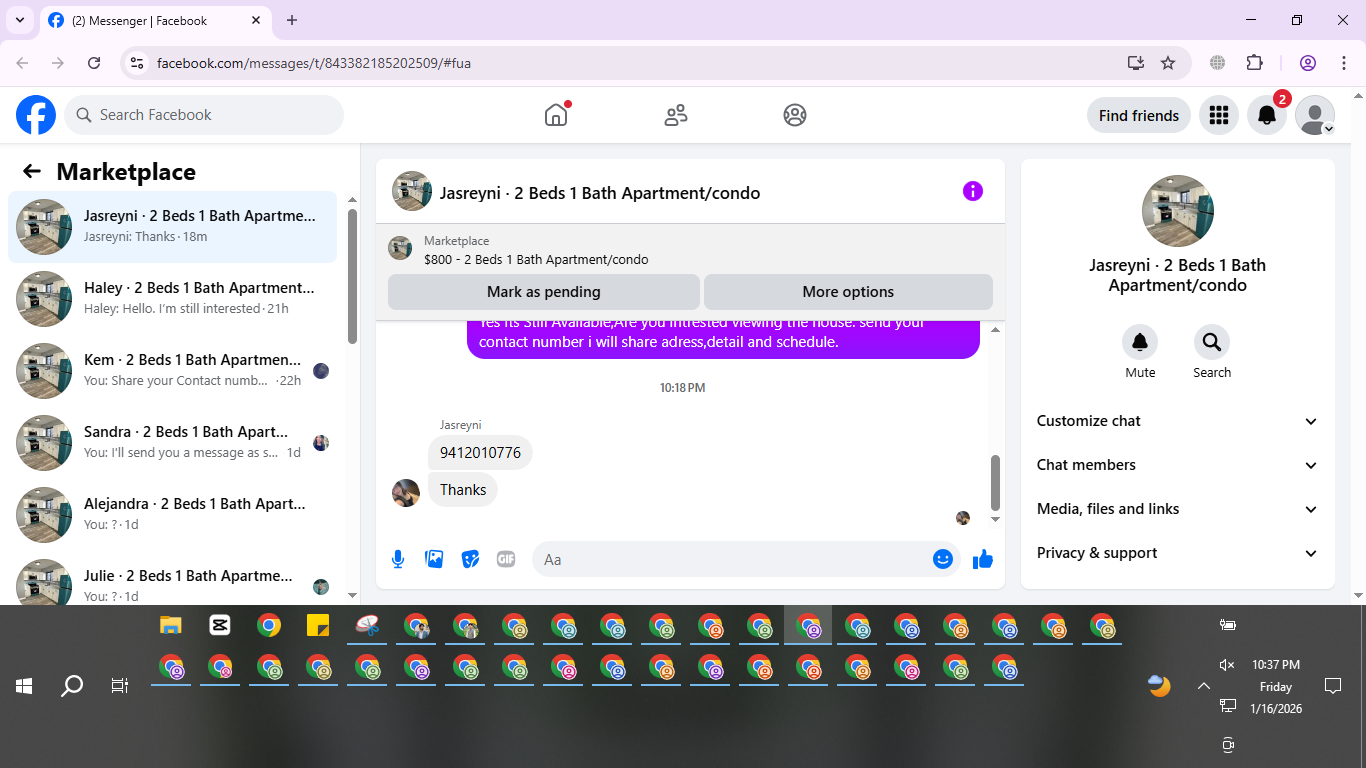Open Jasreyni conversation in list
This screenshot has height=768, width=1366.
coord(173,227)
